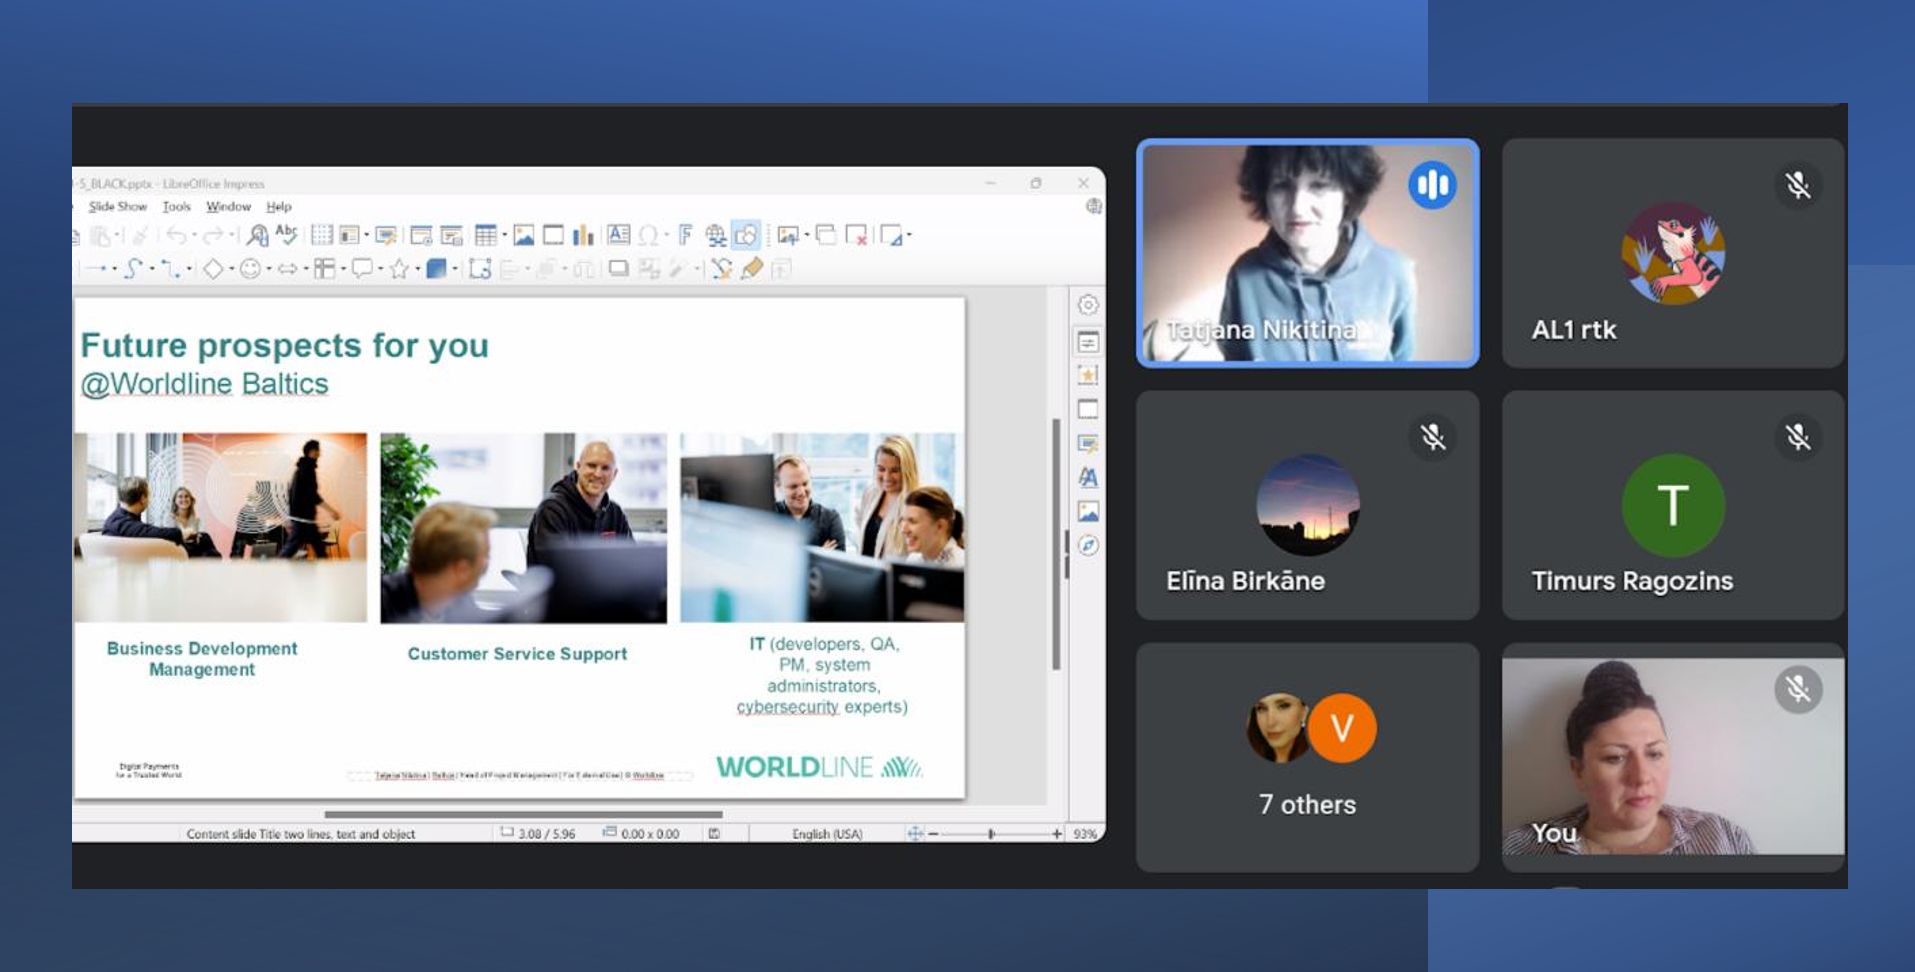
Task: Toggle the Shadow icon
Action: [619, 268]
